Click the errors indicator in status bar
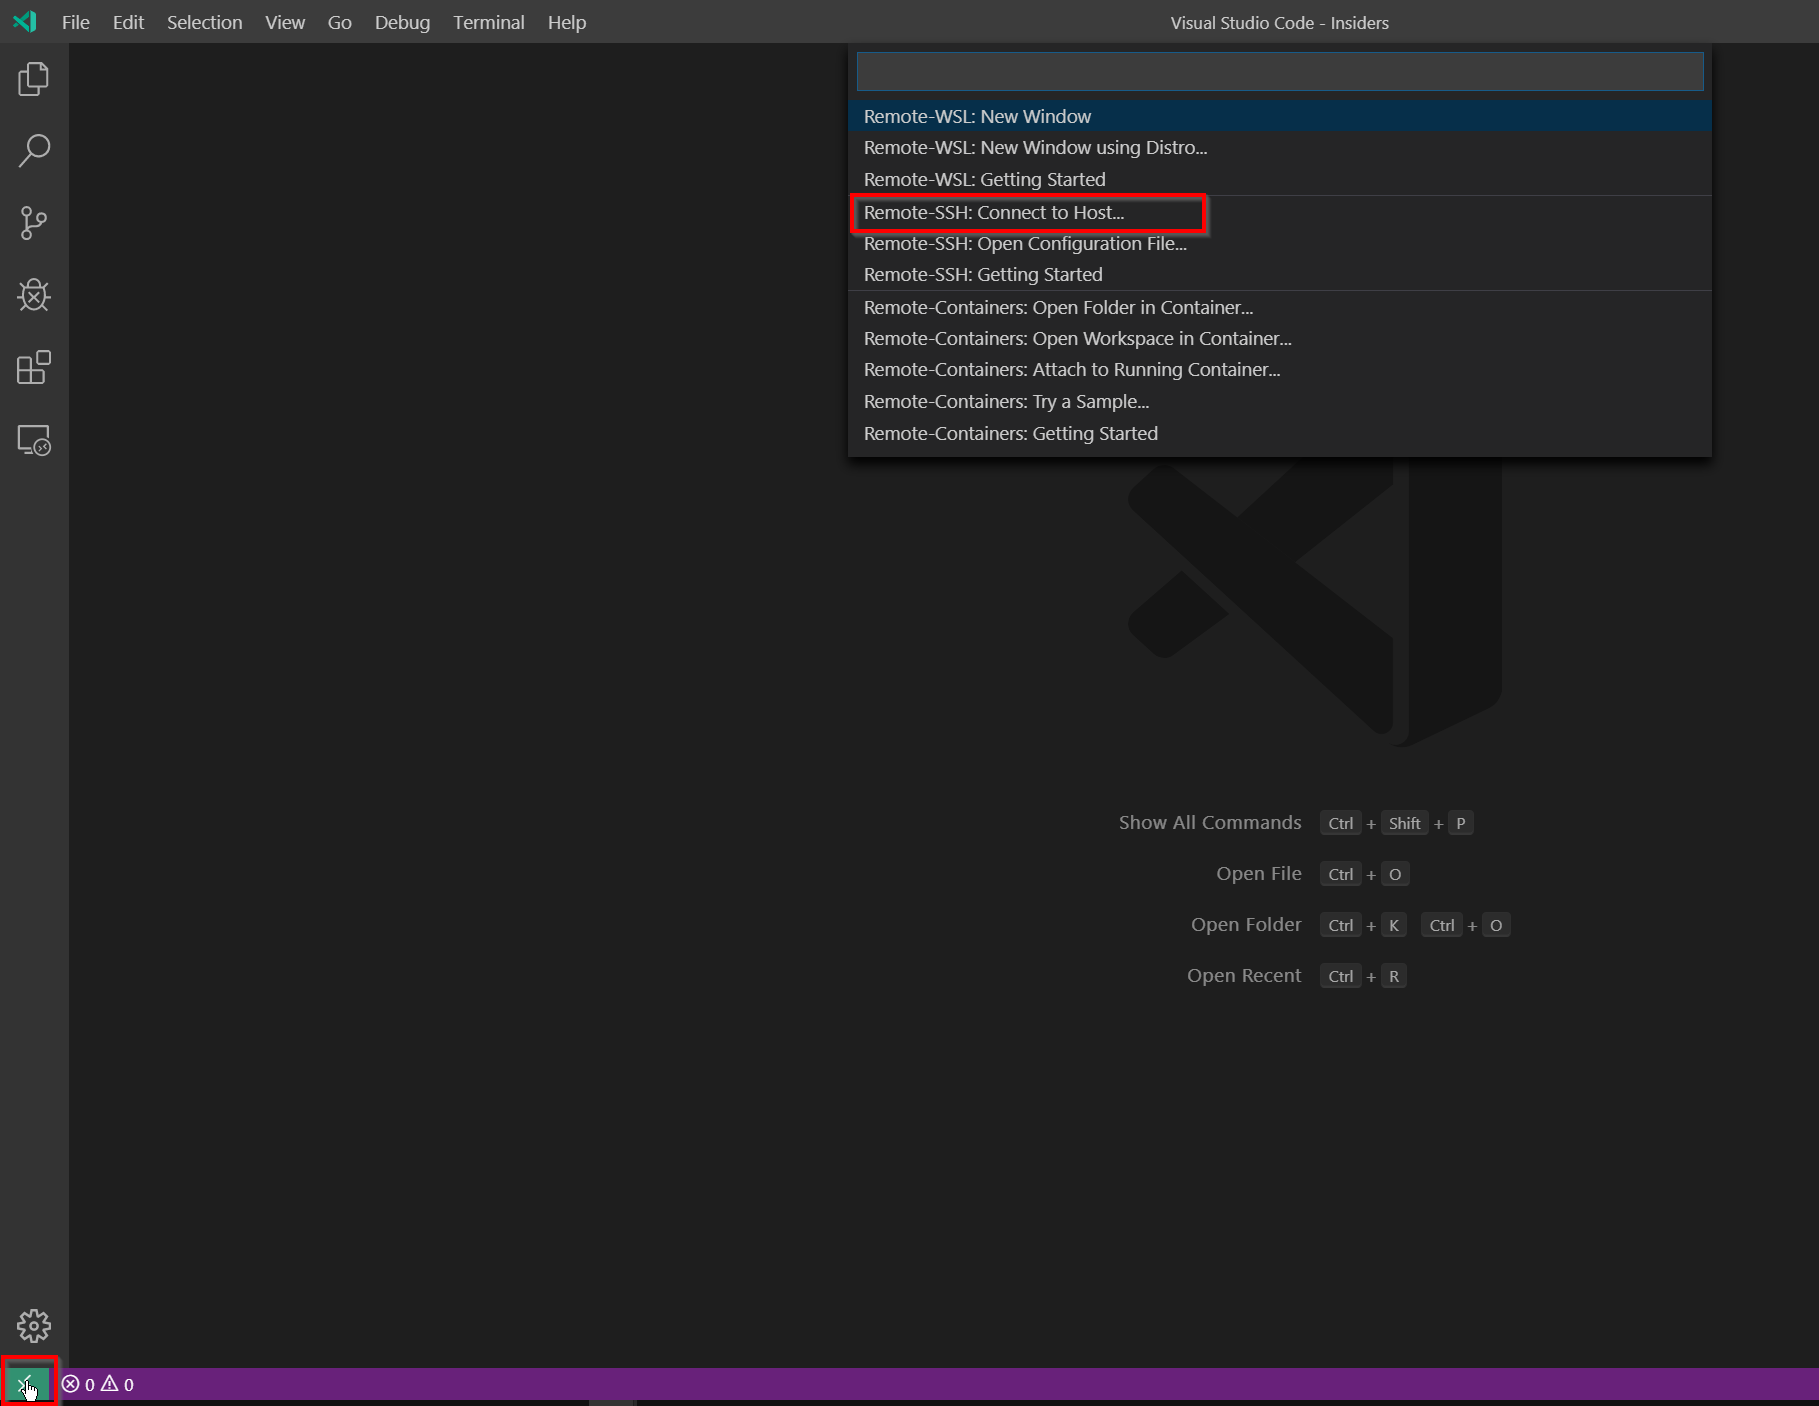The width and height of the screenshot is (1819, 1406). point(80,1384)
